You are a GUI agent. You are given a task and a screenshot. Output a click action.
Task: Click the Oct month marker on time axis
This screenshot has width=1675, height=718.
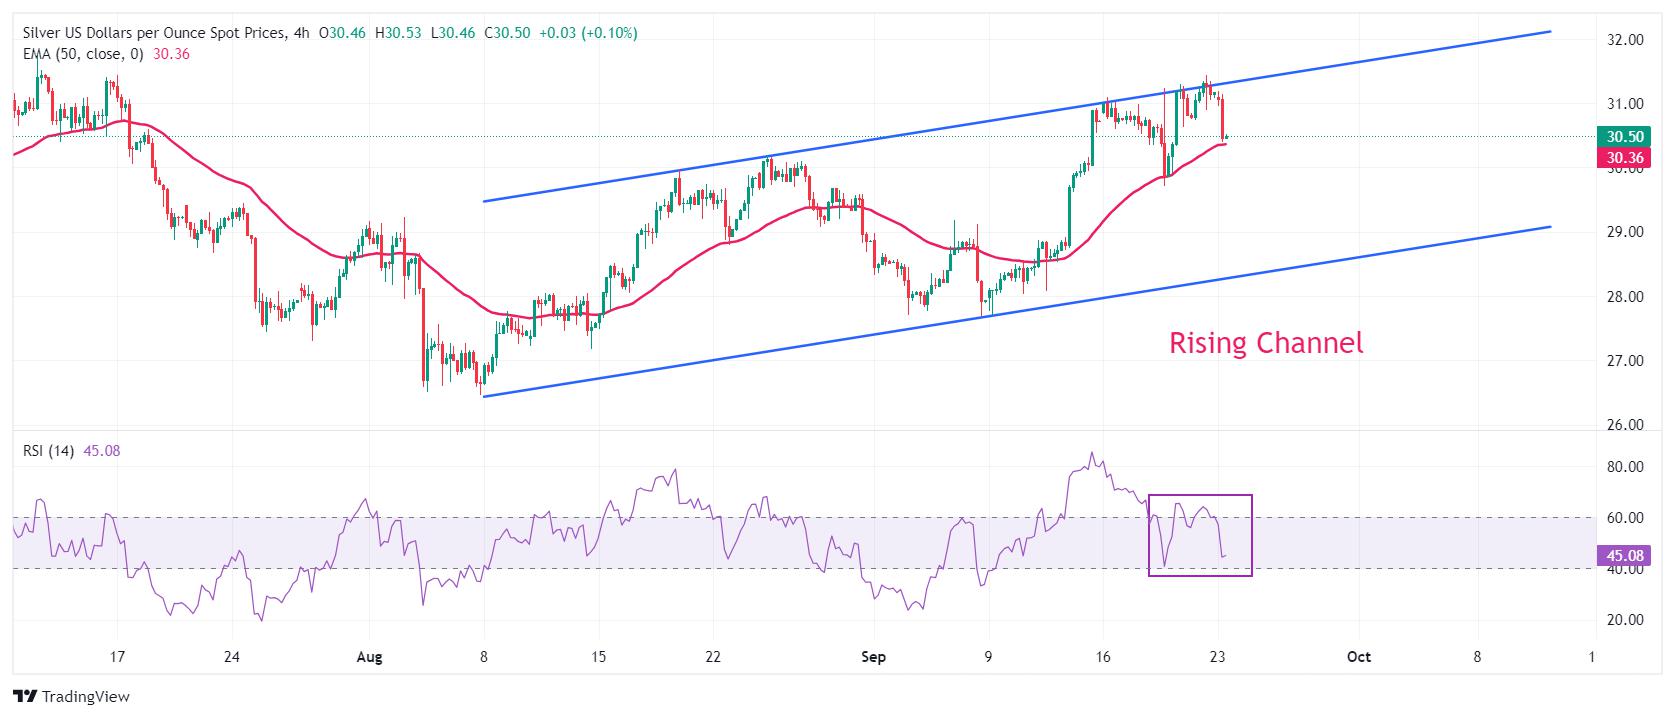point(1358,657)
